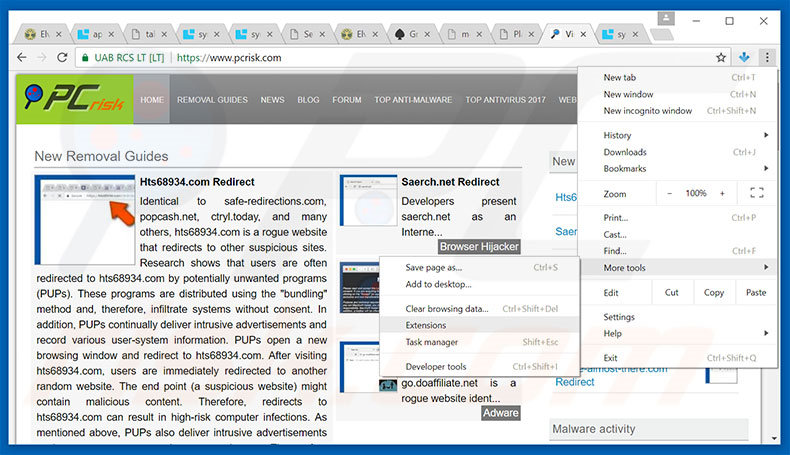Switch to the last 'sy' tab
790x455 pixels.
(x=619, y=34)
